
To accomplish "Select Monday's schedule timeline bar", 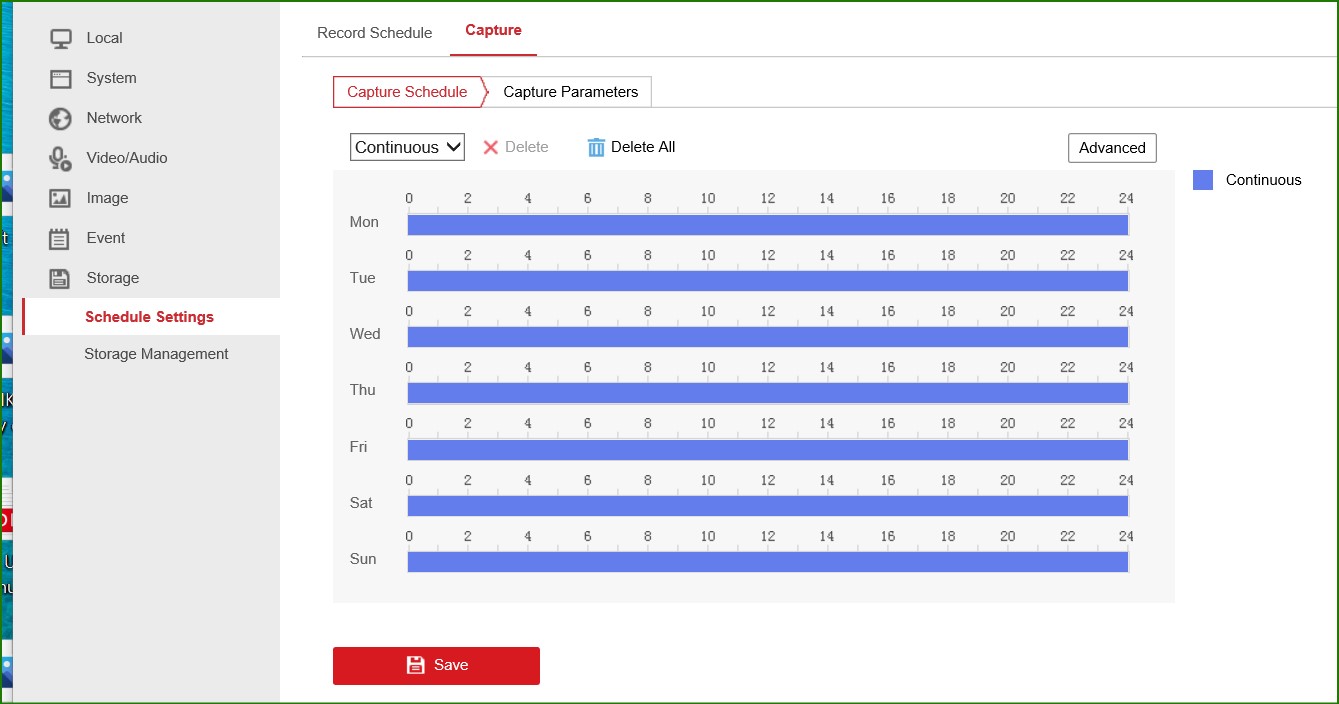I will click(767, 225).
